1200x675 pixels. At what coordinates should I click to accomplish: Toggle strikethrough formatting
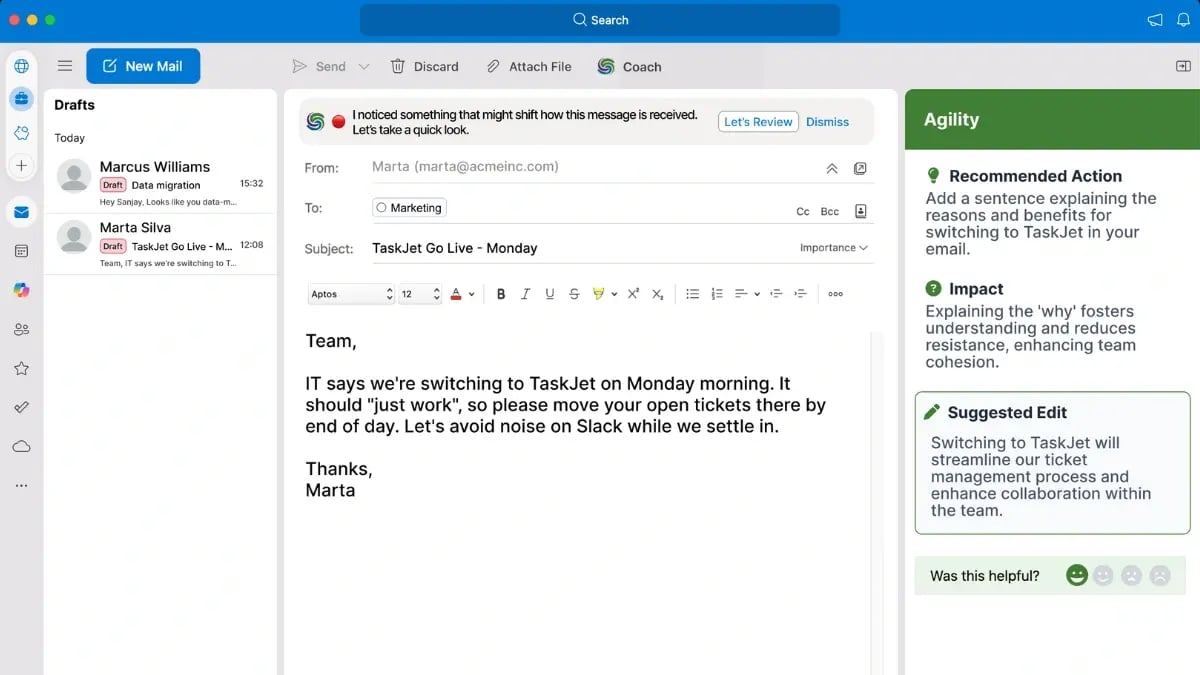[574, 294]
